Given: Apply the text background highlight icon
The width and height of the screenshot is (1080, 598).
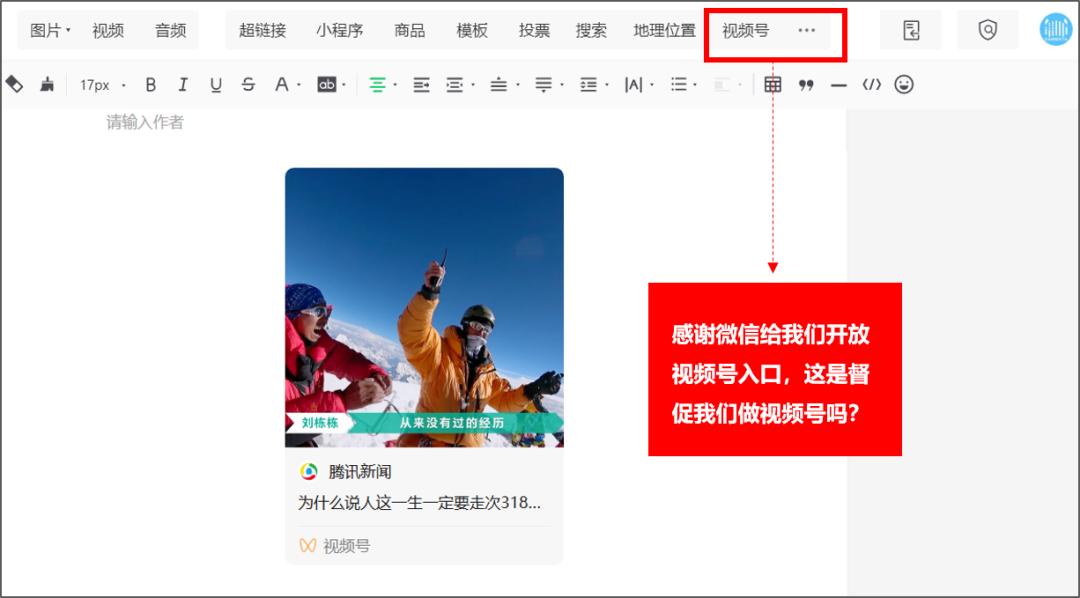Looking at the screenshot, I should click(326, 85).
